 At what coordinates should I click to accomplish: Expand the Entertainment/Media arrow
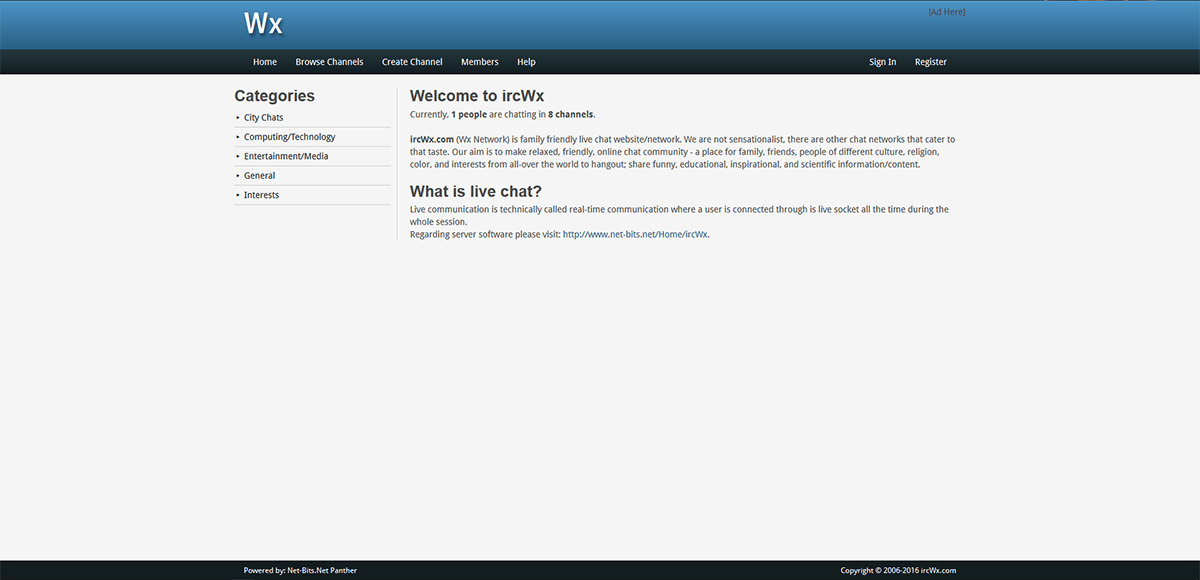tap(238, 156)
